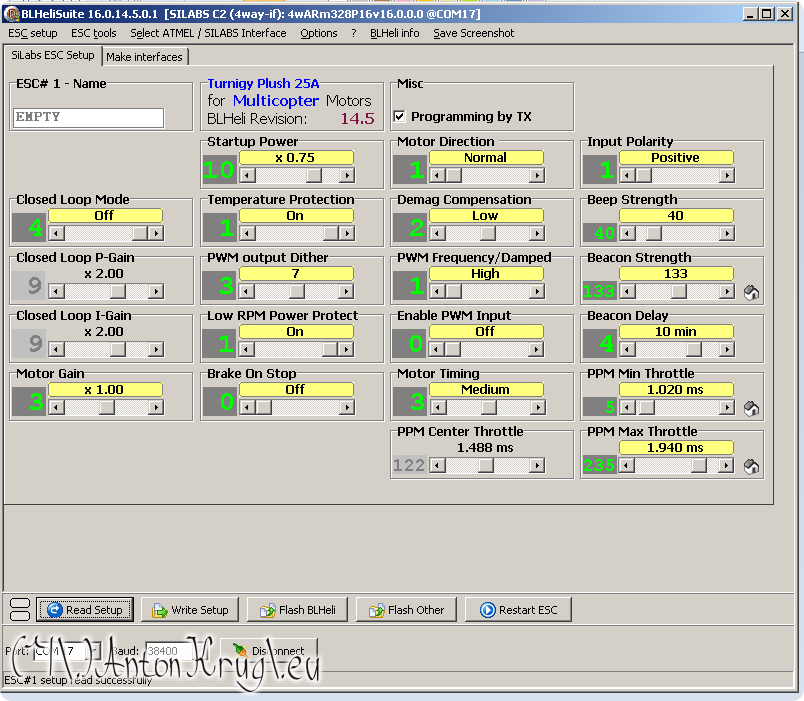Increase PPM Min Throttle with right arrow
804x701 pixels.
[727, 407]
